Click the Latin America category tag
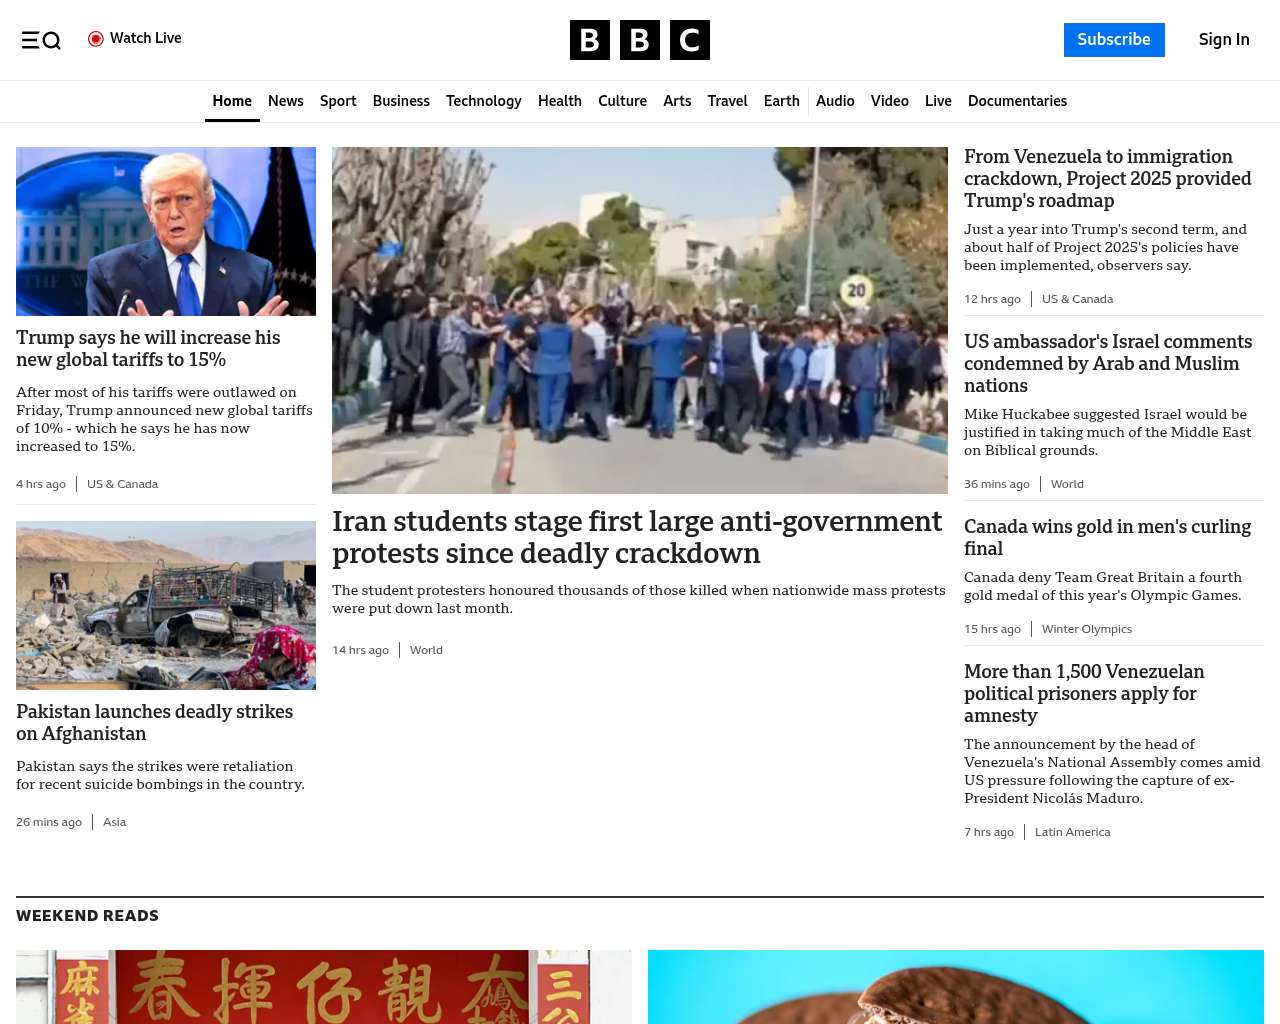The image size is (1280, 1024). 1072,832
